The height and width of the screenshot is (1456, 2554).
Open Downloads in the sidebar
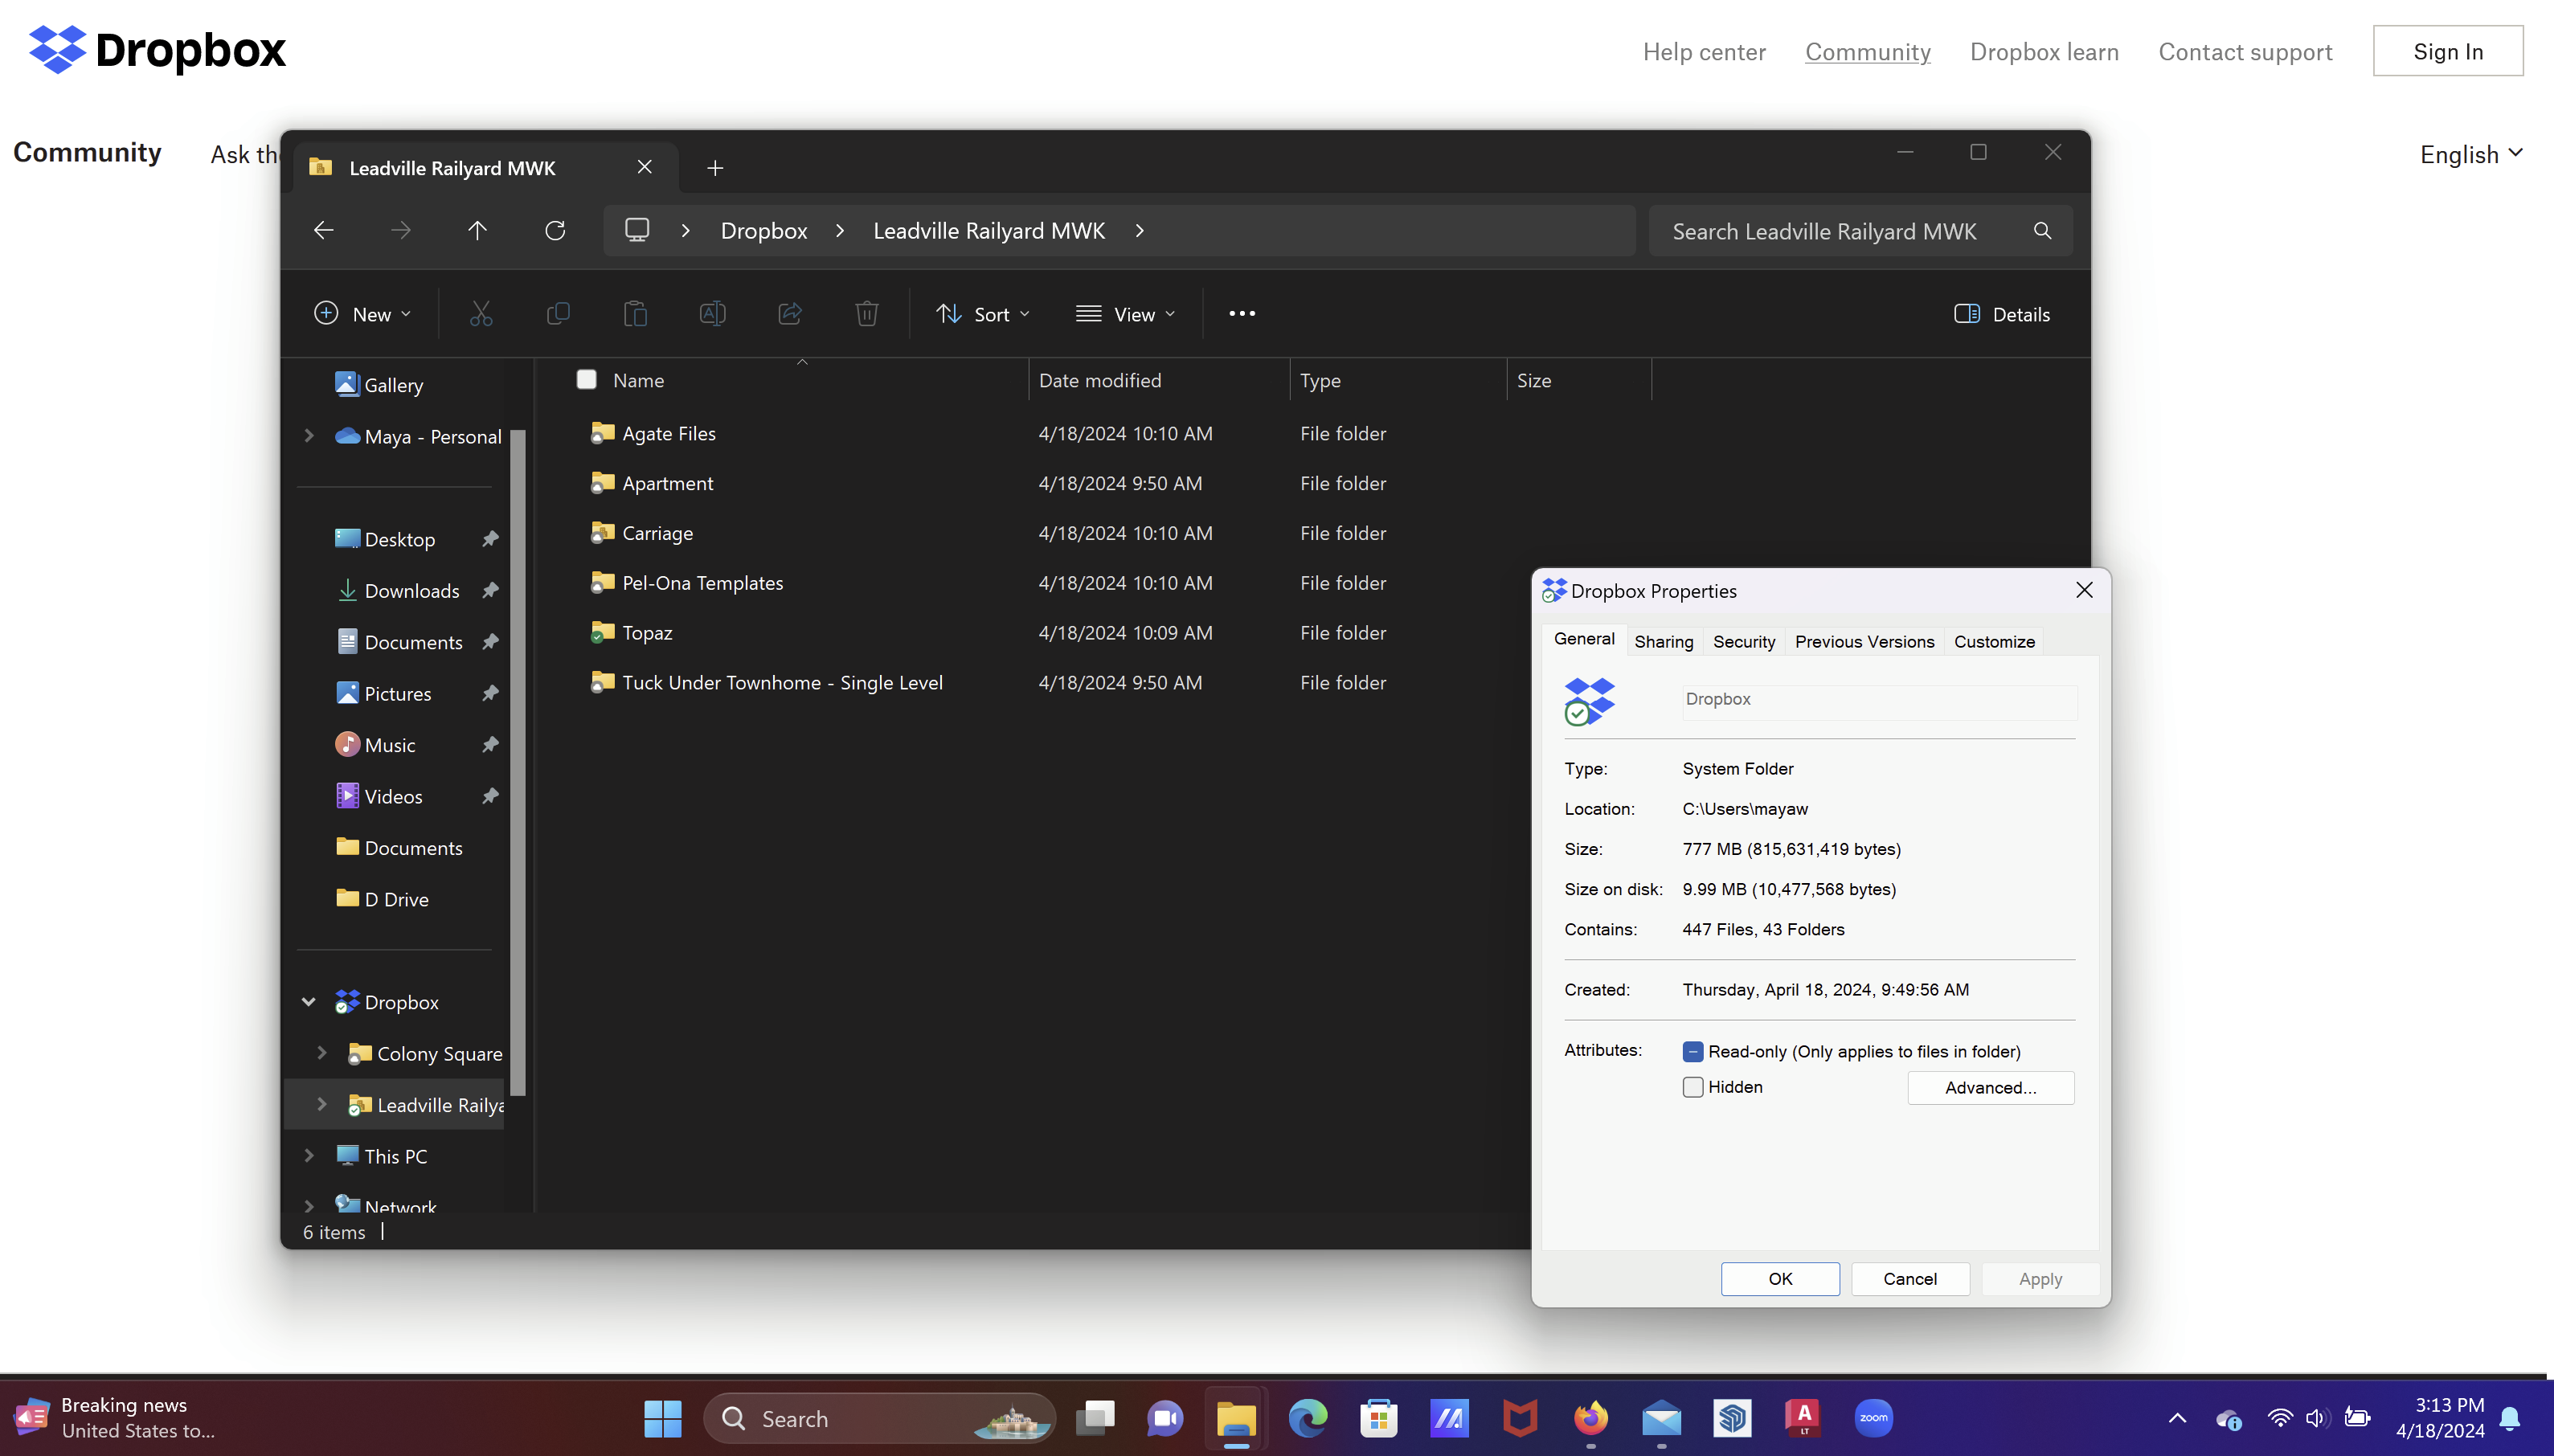click(411, 591)
